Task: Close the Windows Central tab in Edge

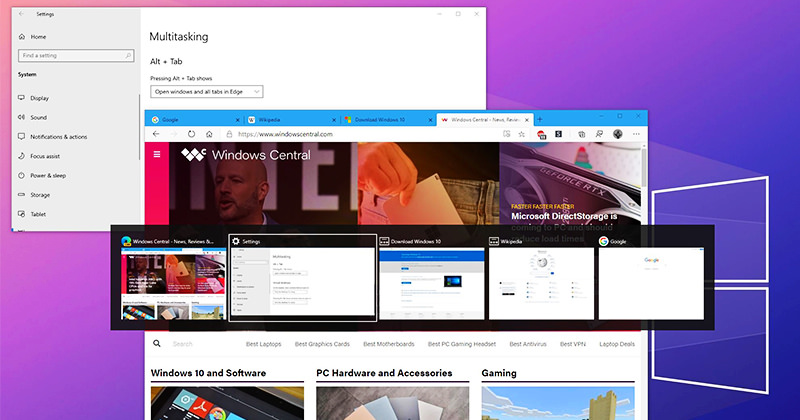Action: coord(528,120)
